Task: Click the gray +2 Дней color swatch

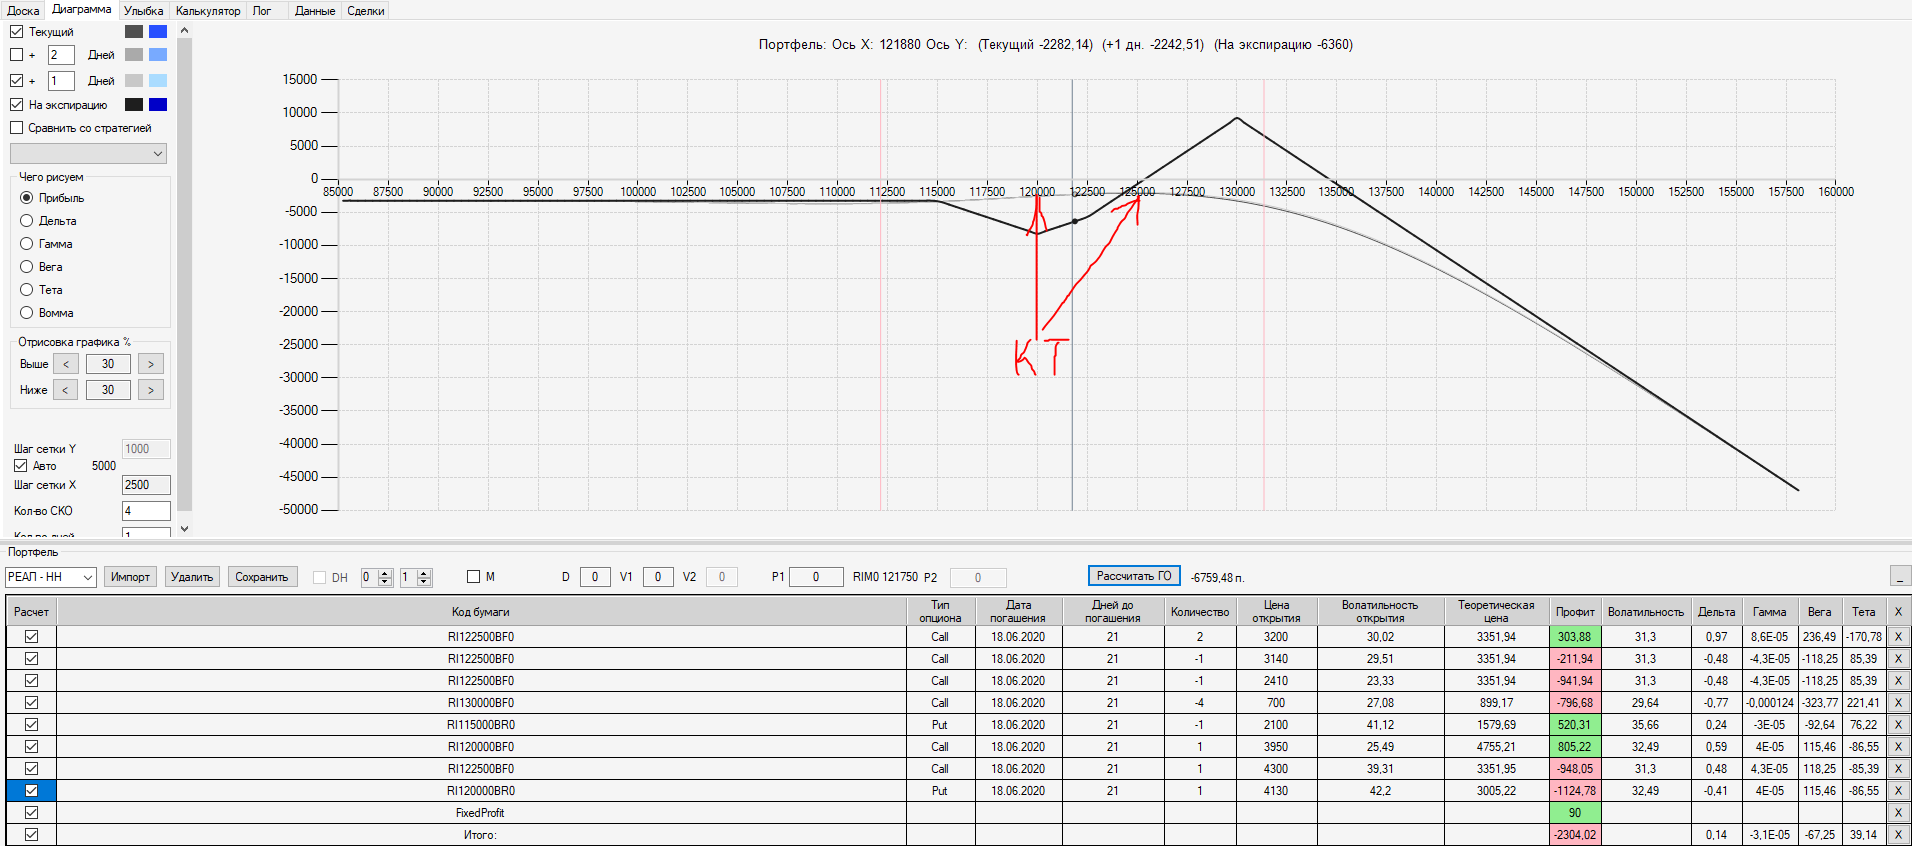Action: (x=134, y=55)
